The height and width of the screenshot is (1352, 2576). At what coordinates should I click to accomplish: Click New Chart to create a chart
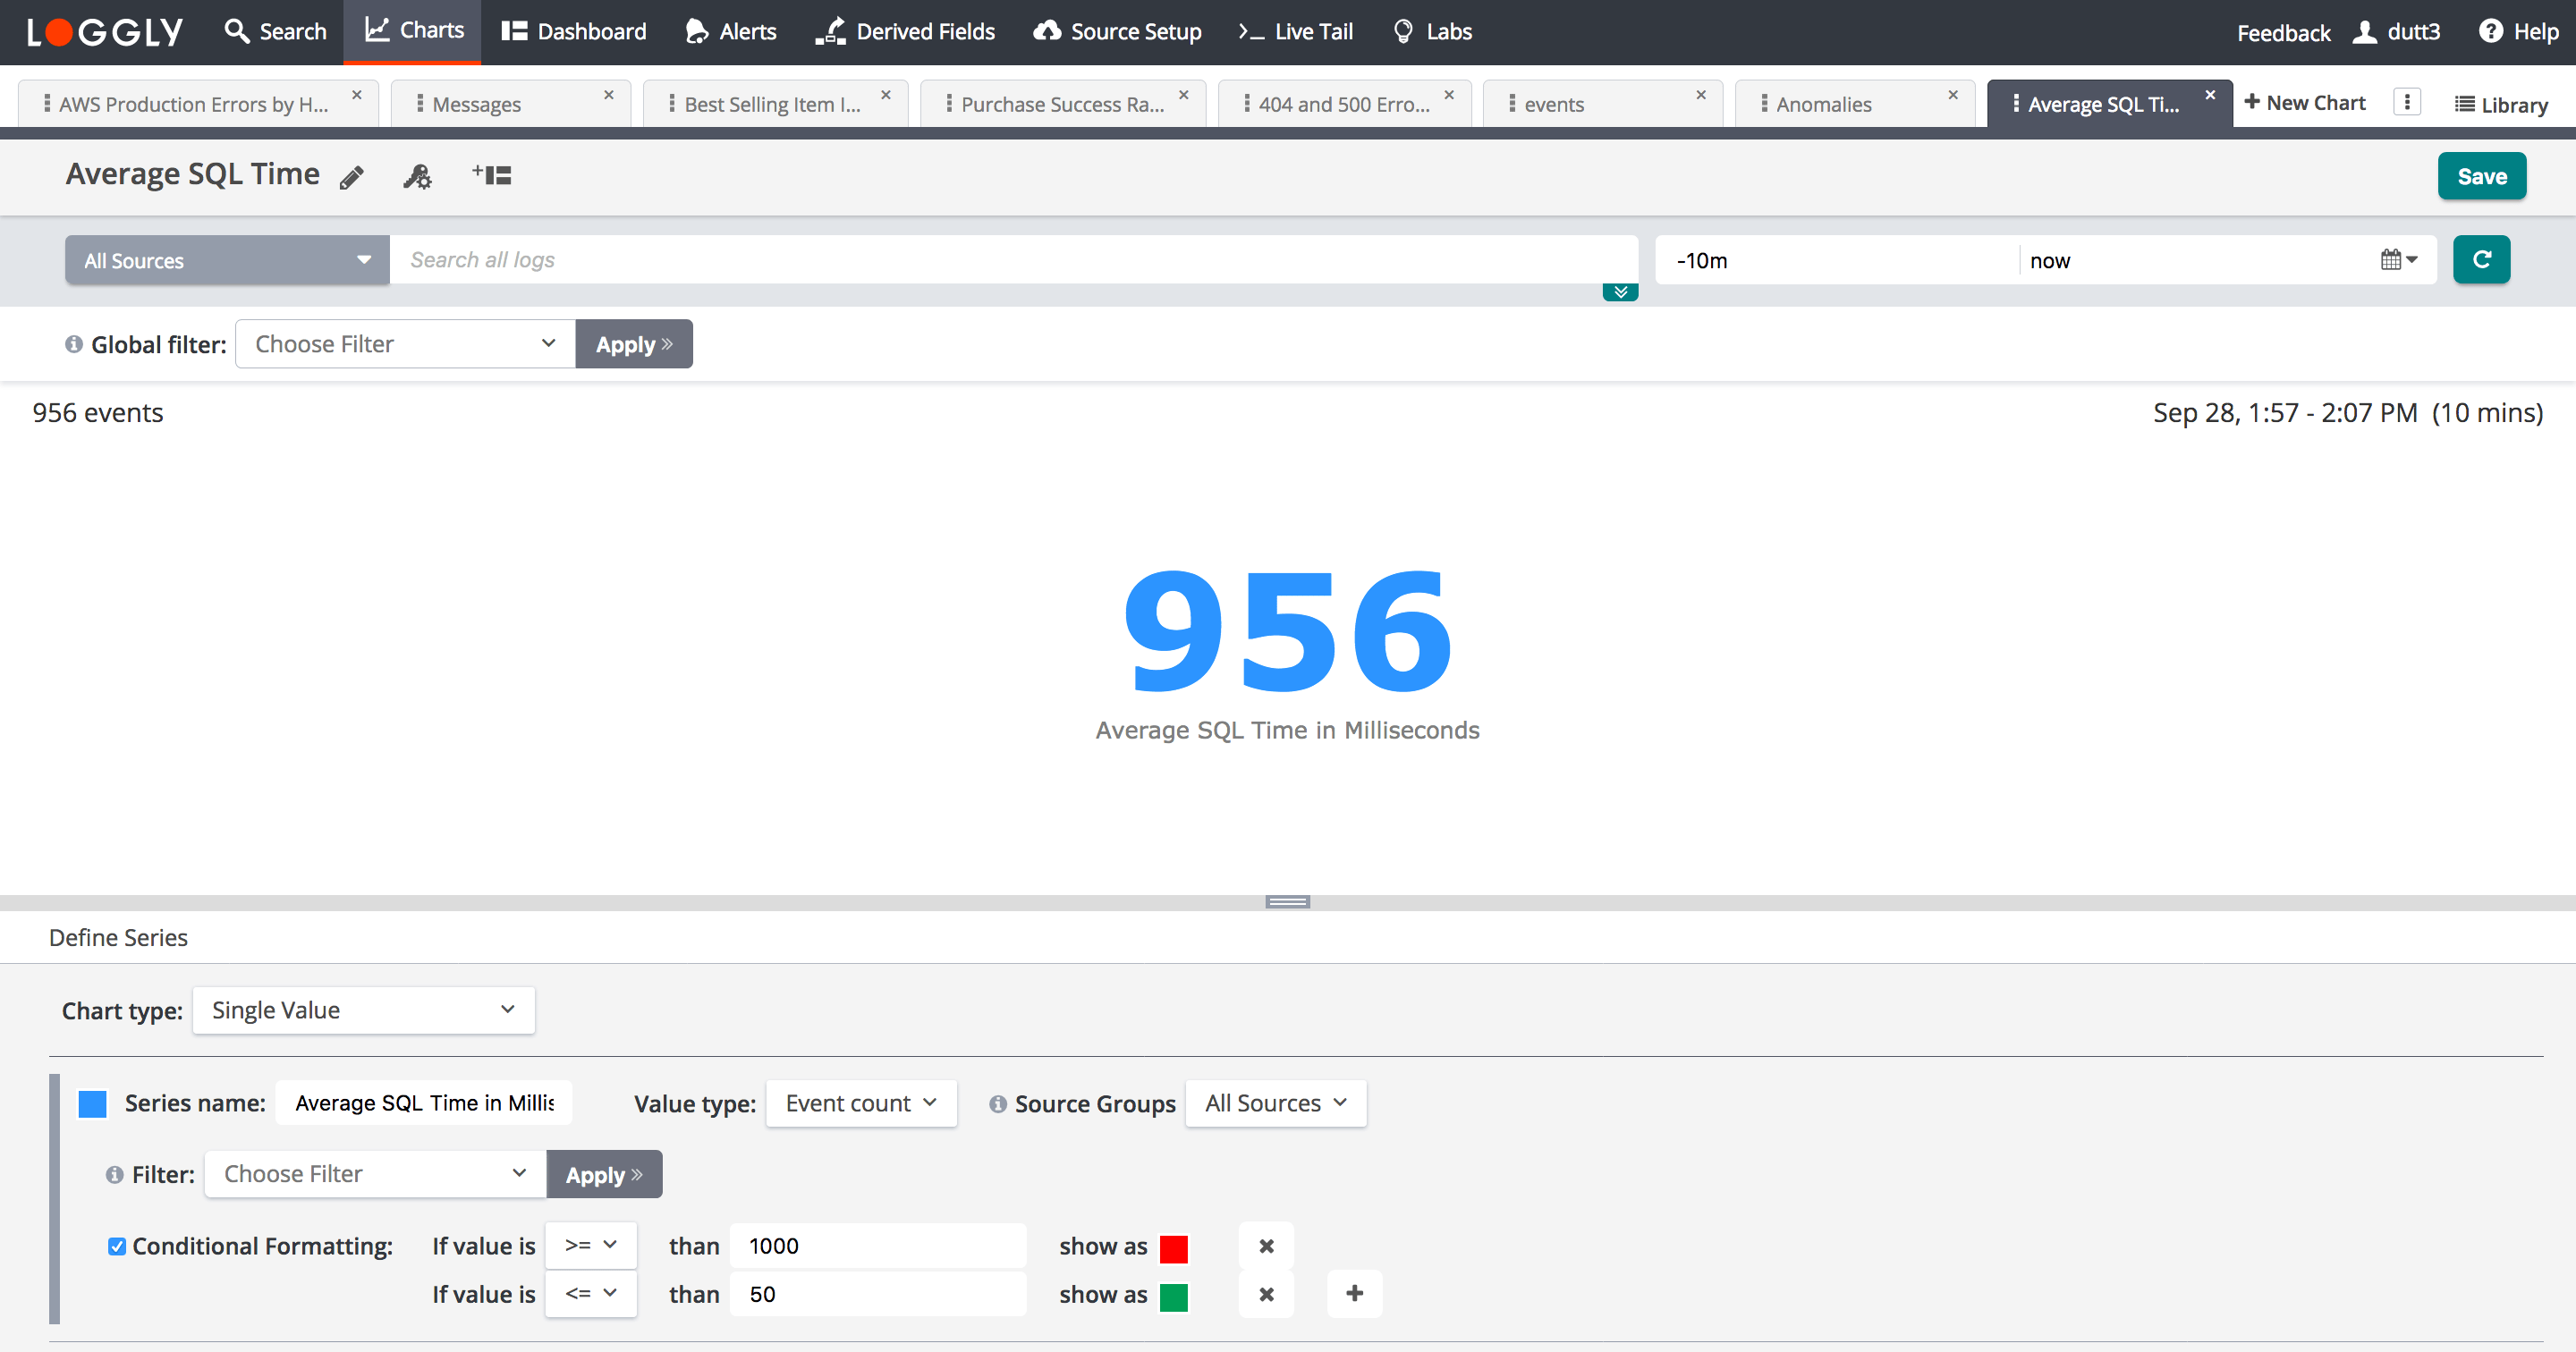2305,103
